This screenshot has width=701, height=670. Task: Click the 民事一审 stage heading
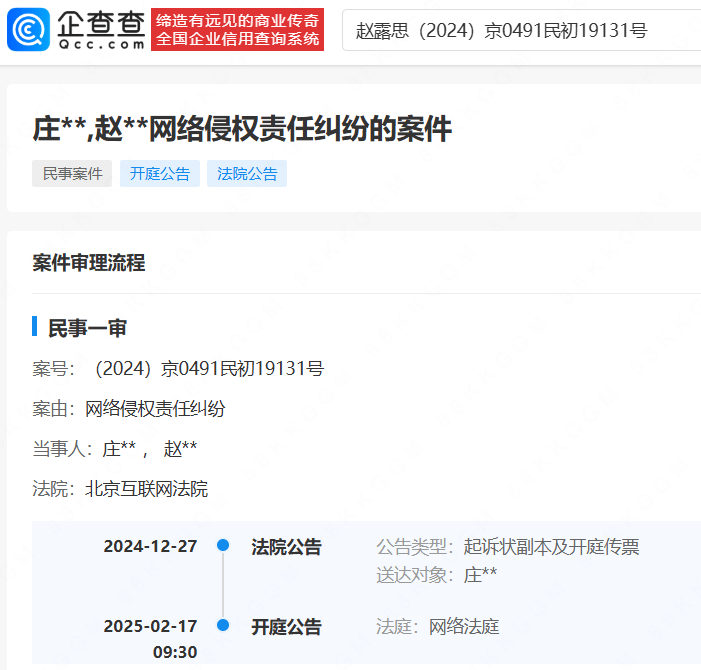(x=88, y=328)
